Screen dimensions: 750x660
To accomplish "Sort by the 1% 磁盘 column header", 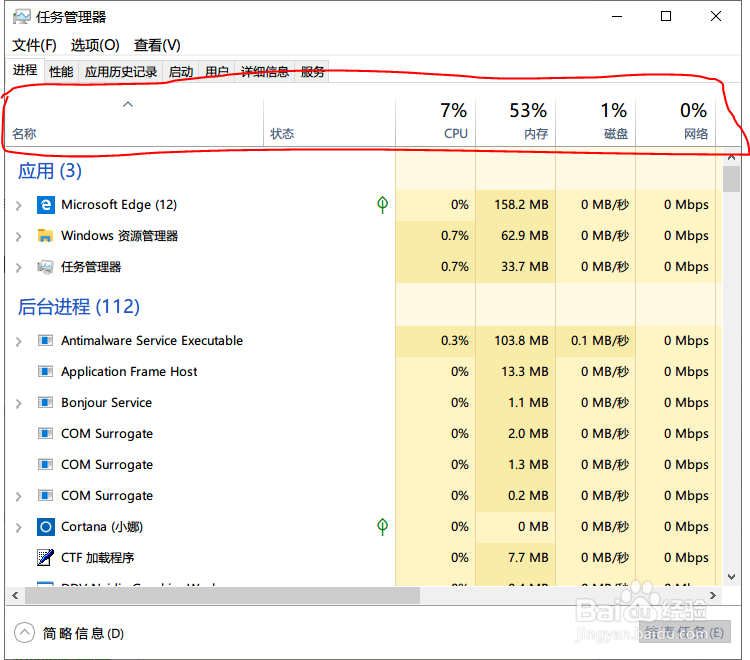I will point(596,122).
